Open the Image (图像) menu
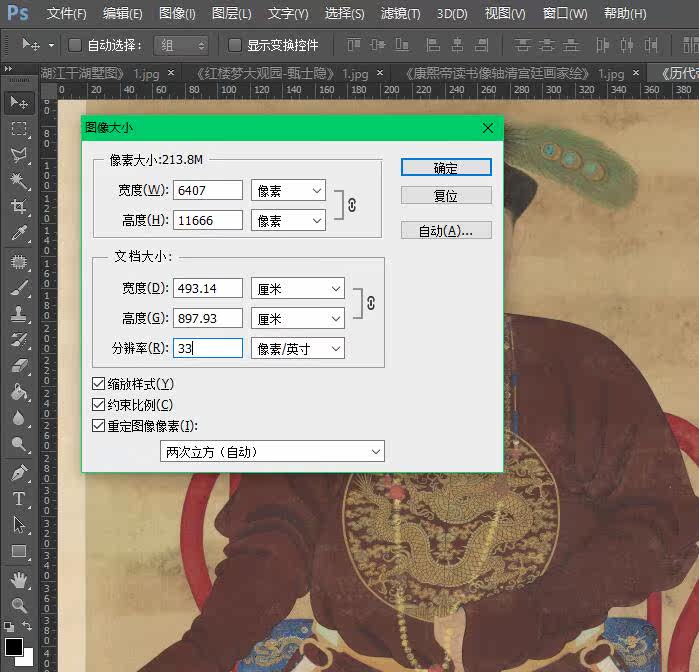This screenshot has height=672, width=699. pos(177,14)
